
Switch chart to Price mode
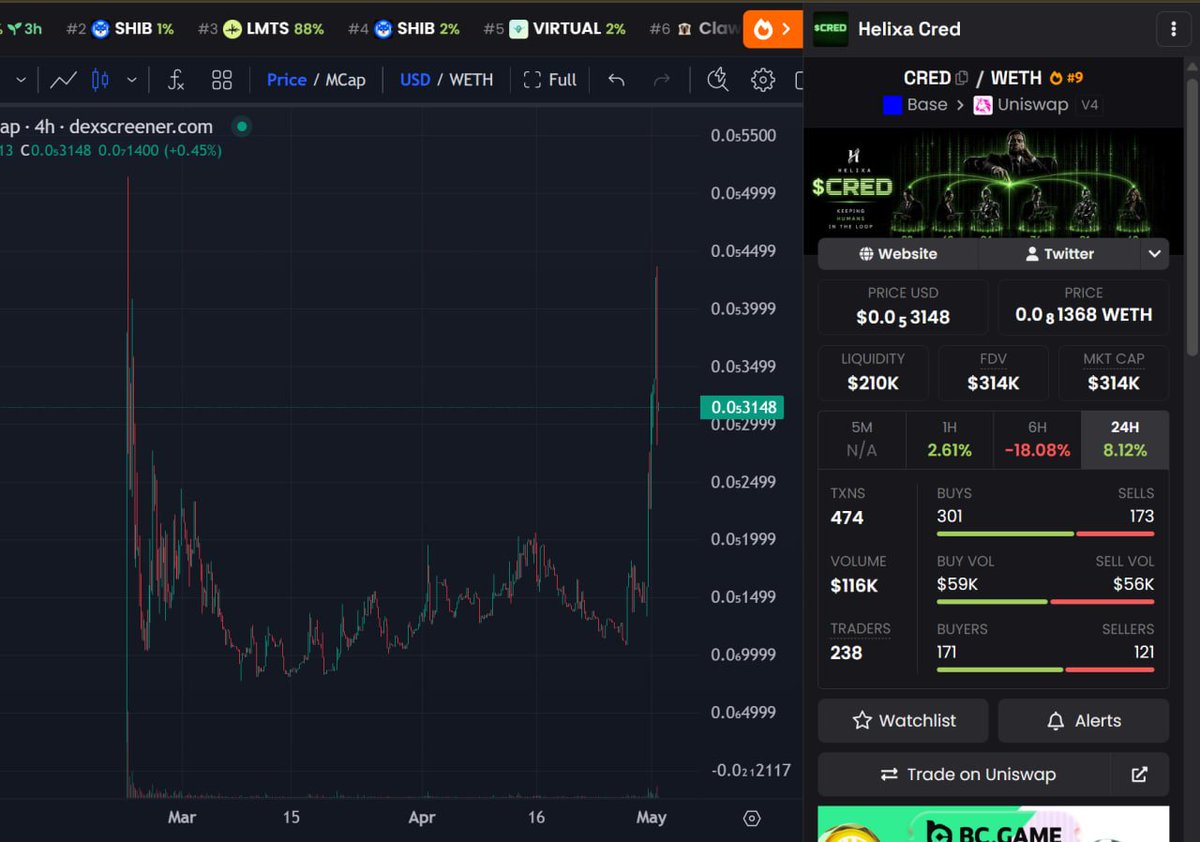(286, 80)
